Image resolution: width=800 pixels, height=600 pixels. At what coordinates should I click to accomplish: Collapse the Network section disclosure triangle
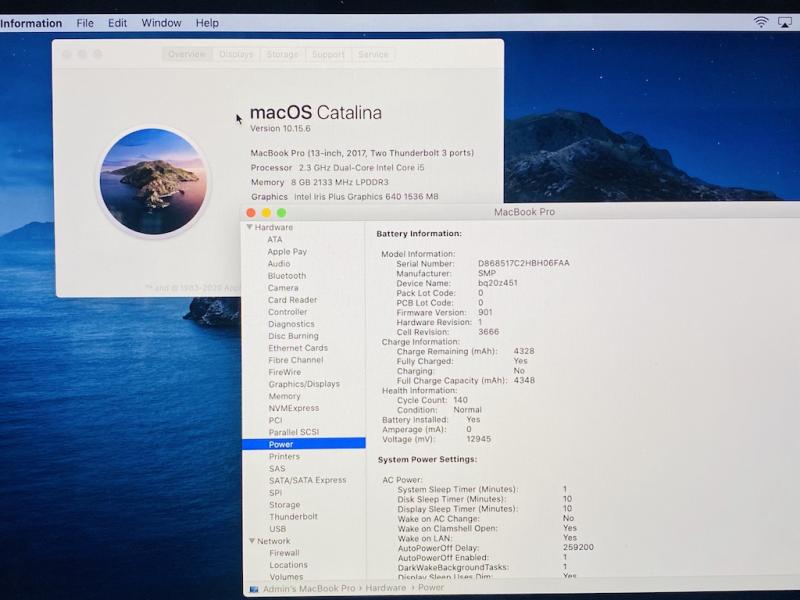[x=252, y=541]
